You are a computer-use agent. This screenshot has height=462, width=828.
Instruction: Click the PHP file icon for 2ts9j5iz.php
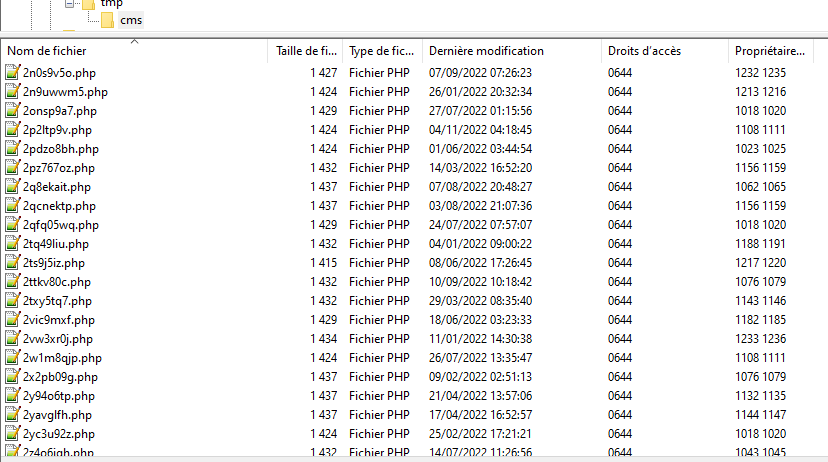click(13, 262)
